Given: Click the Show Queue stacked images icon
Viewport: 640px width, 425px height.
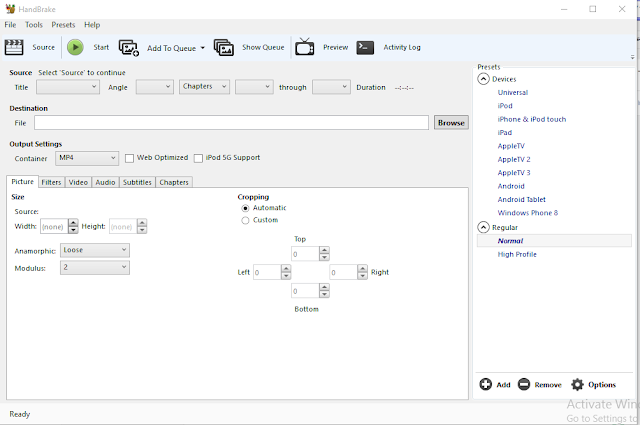Looking at the screenshot, I should pyautogui.click(x=224, y=48).
